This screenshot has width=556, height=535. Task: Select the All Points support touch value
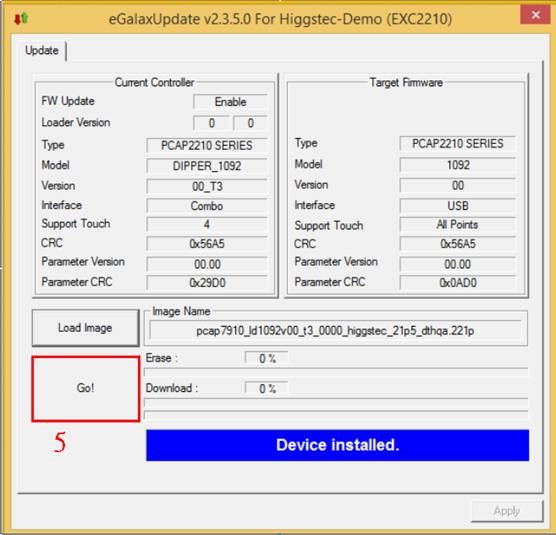click(x=457, y=224)
